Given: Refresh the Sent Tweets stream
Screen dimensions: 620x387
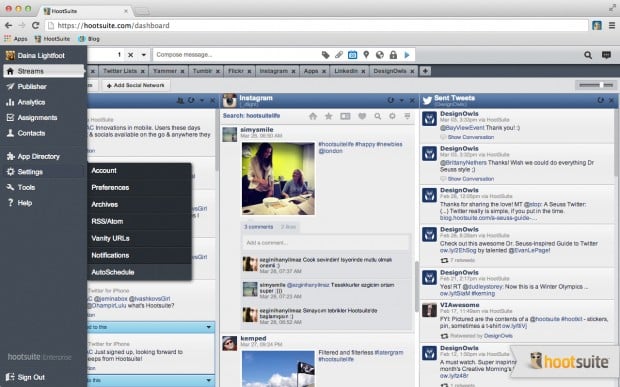Looking at the screenshot, I should 600,100.
